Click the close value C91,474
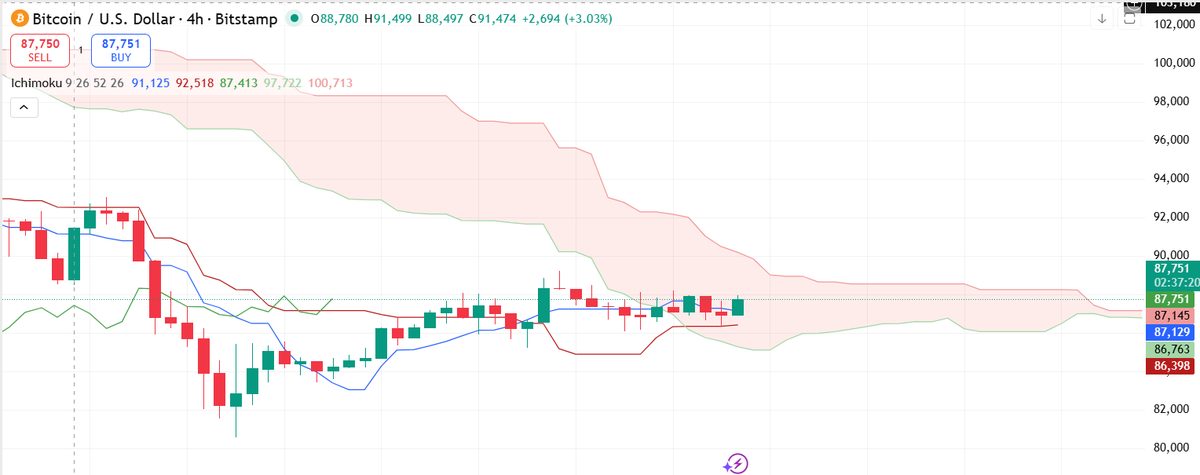 pos(491,19)
